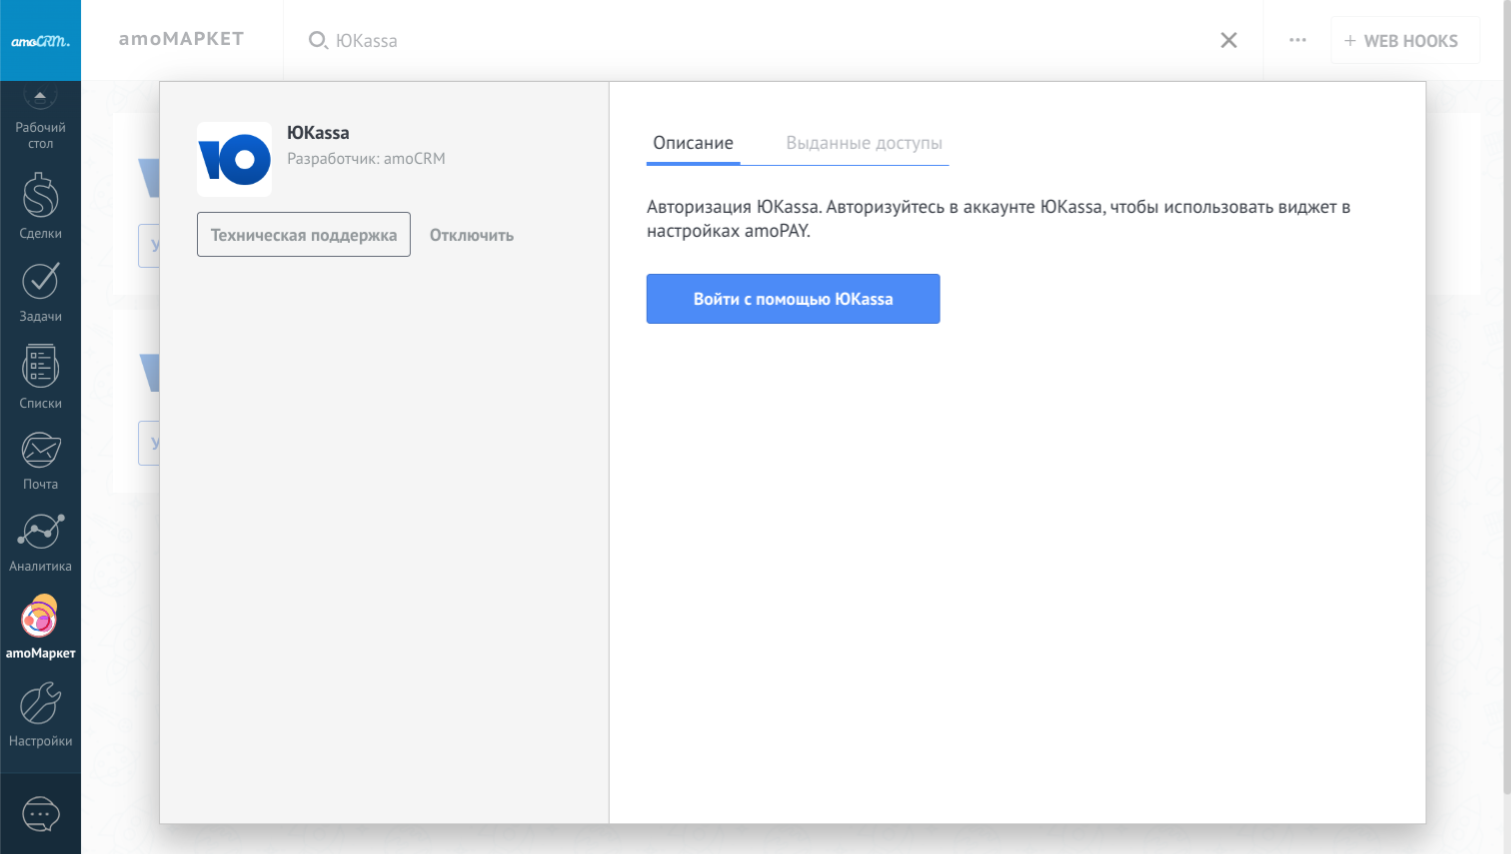Select the amoМаркет sidebar icon
The height and width of the screenshot is (854, 1511).
coord(40,618)
